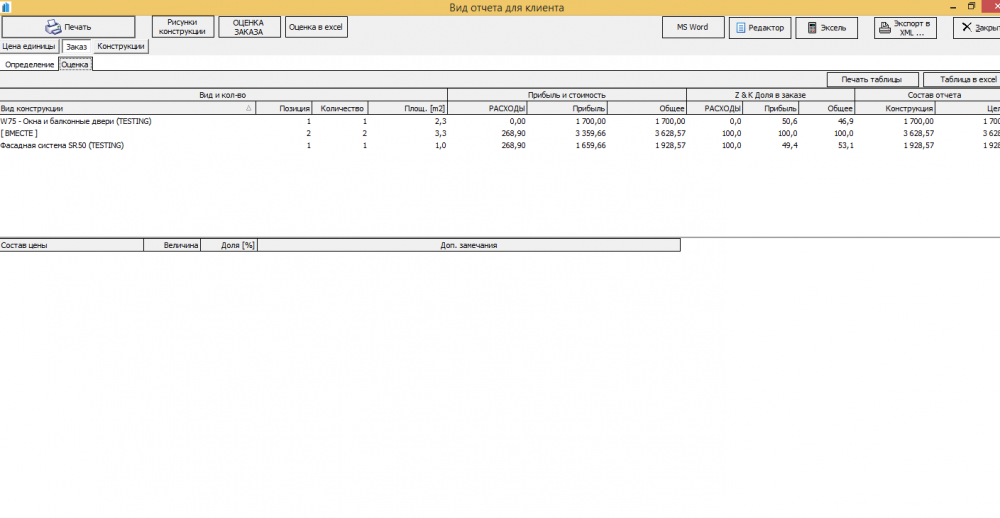Click the Закрыть close button
The height and width of the screenshot is (518, 1000).
tap(976, 28)
